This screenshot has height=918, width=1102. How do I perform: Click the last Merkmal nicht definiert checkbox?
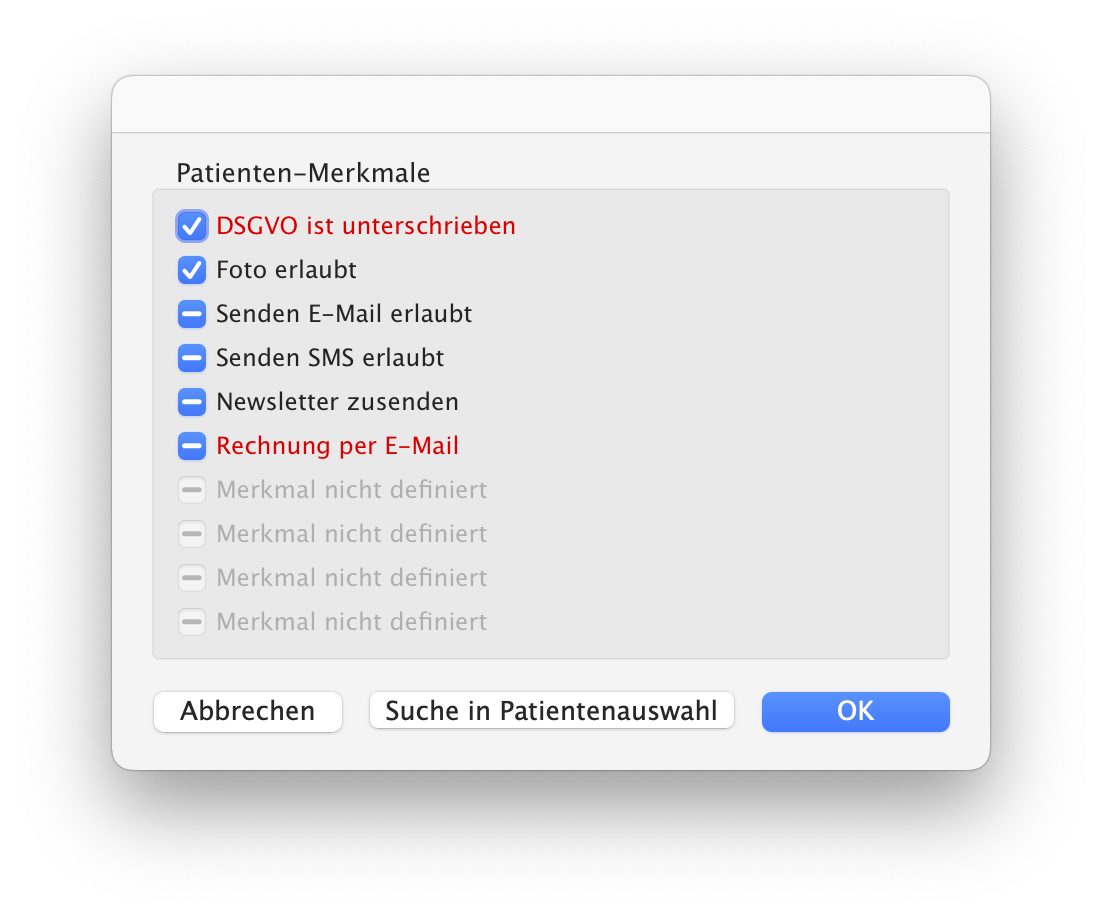192,622
